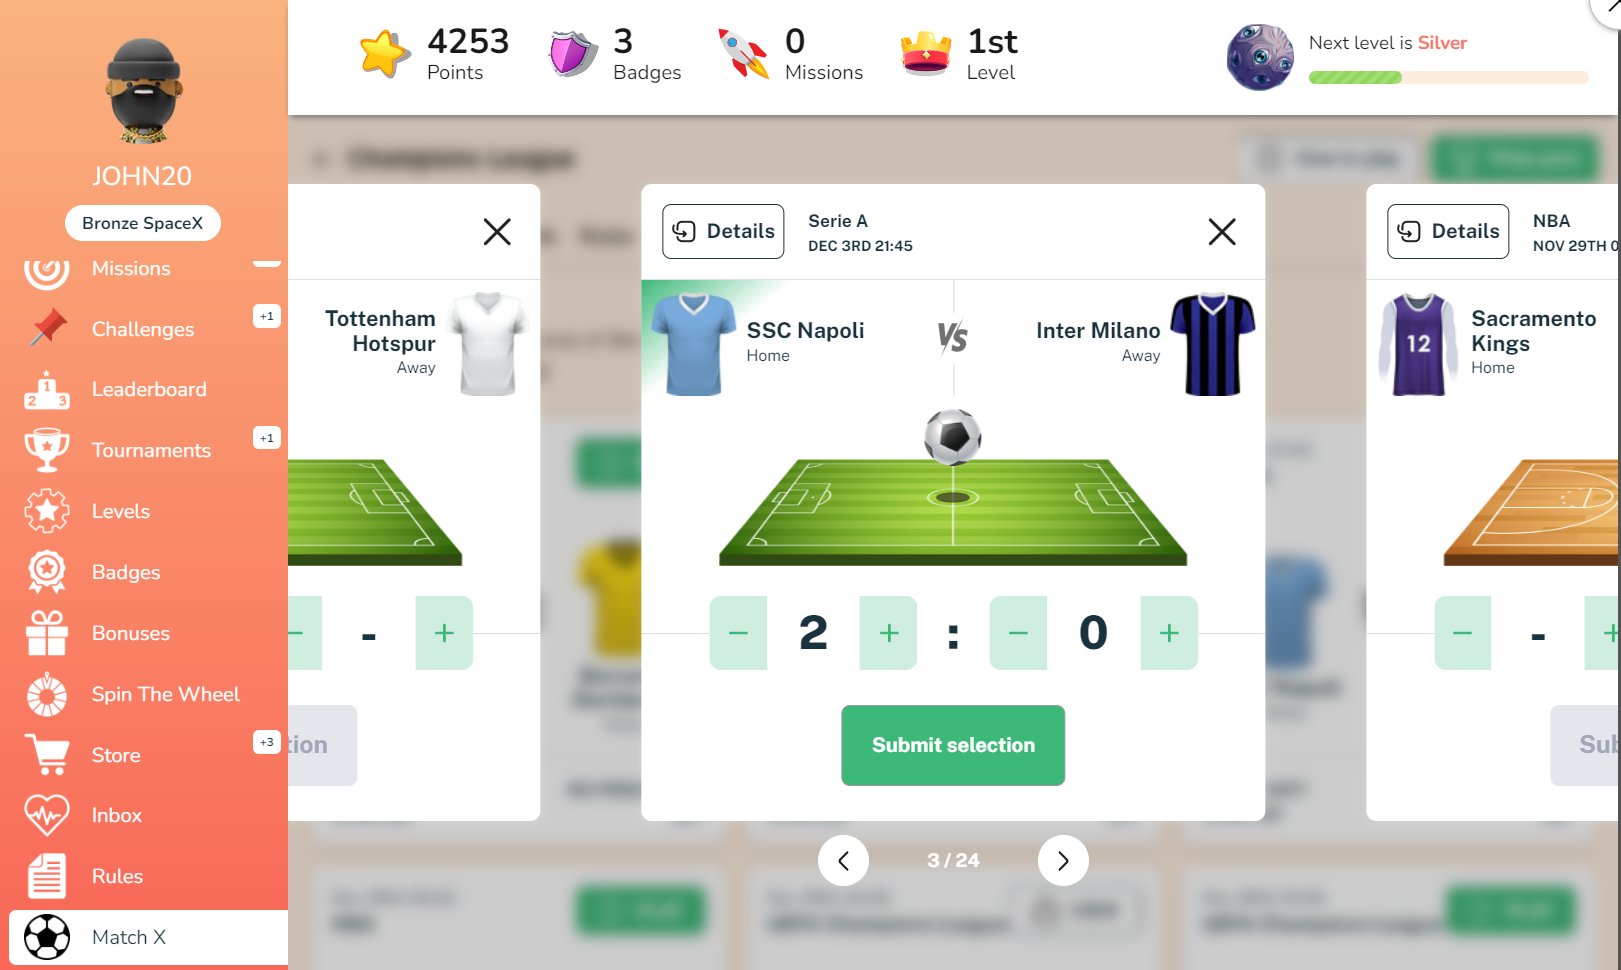Viewport: 1621px width, 970px height.
Task: Open the Spin The Wheel icon
Action: [x=47, y=695]
